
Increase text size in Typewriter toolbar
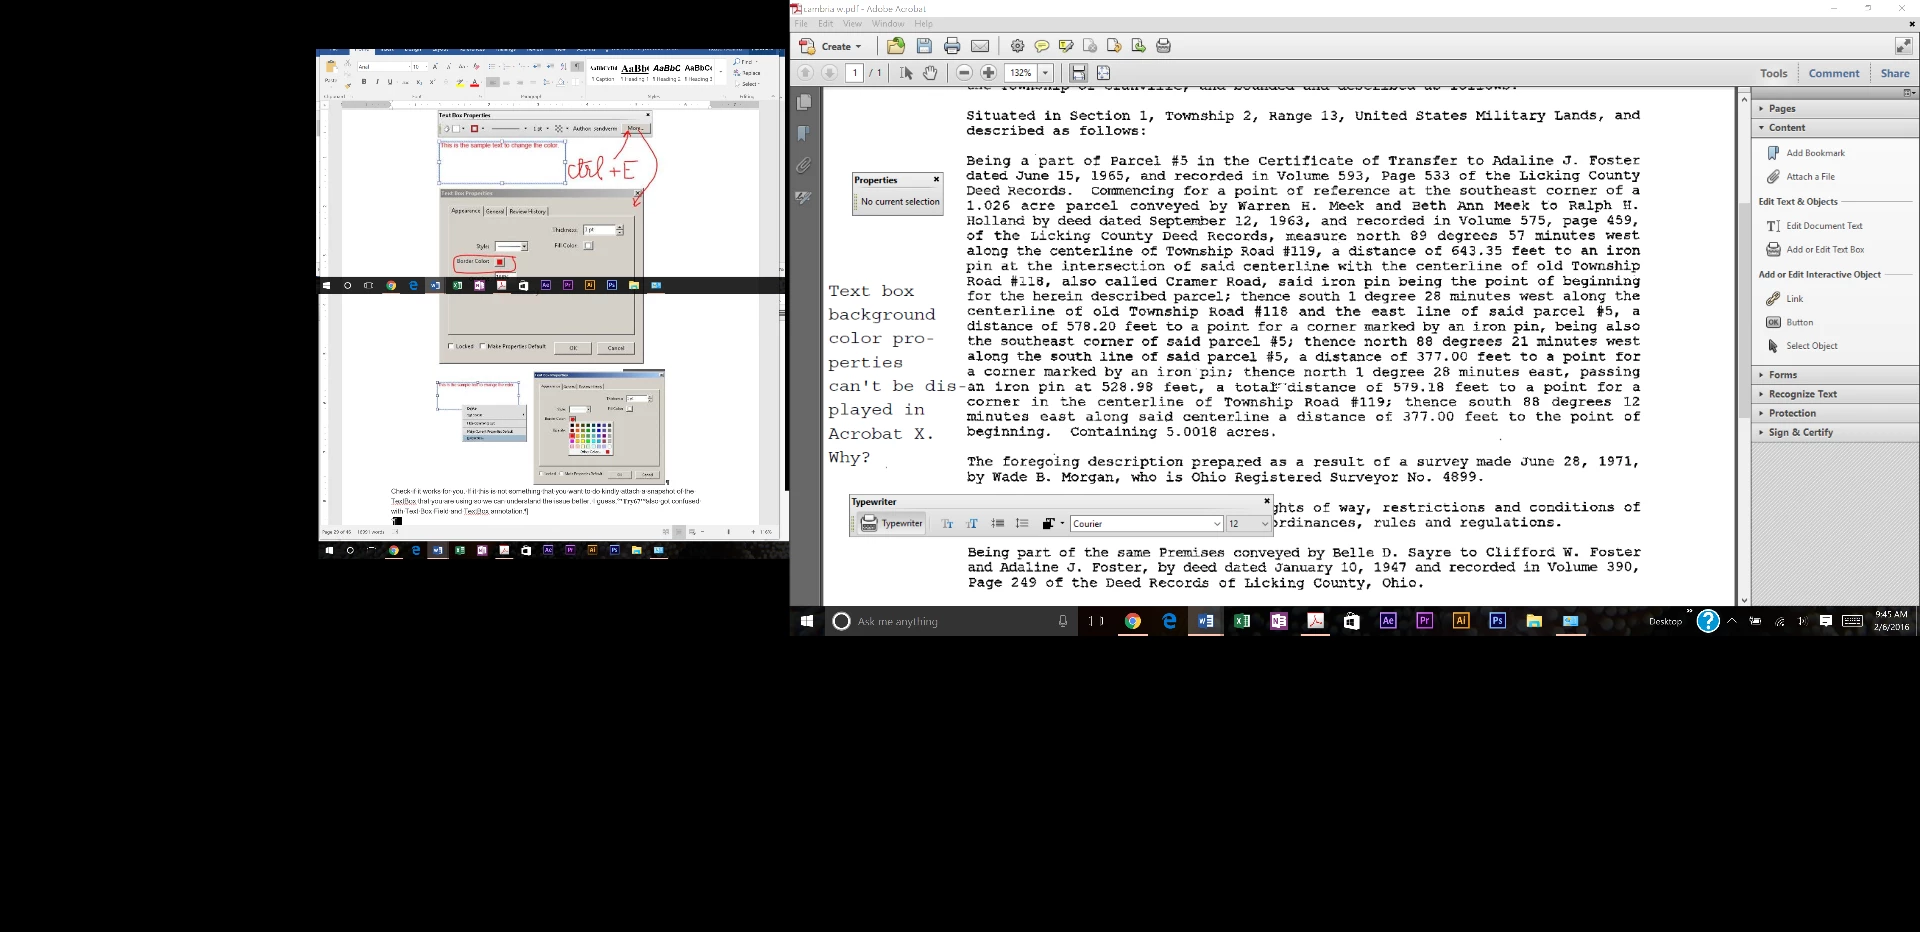[971, 523]
